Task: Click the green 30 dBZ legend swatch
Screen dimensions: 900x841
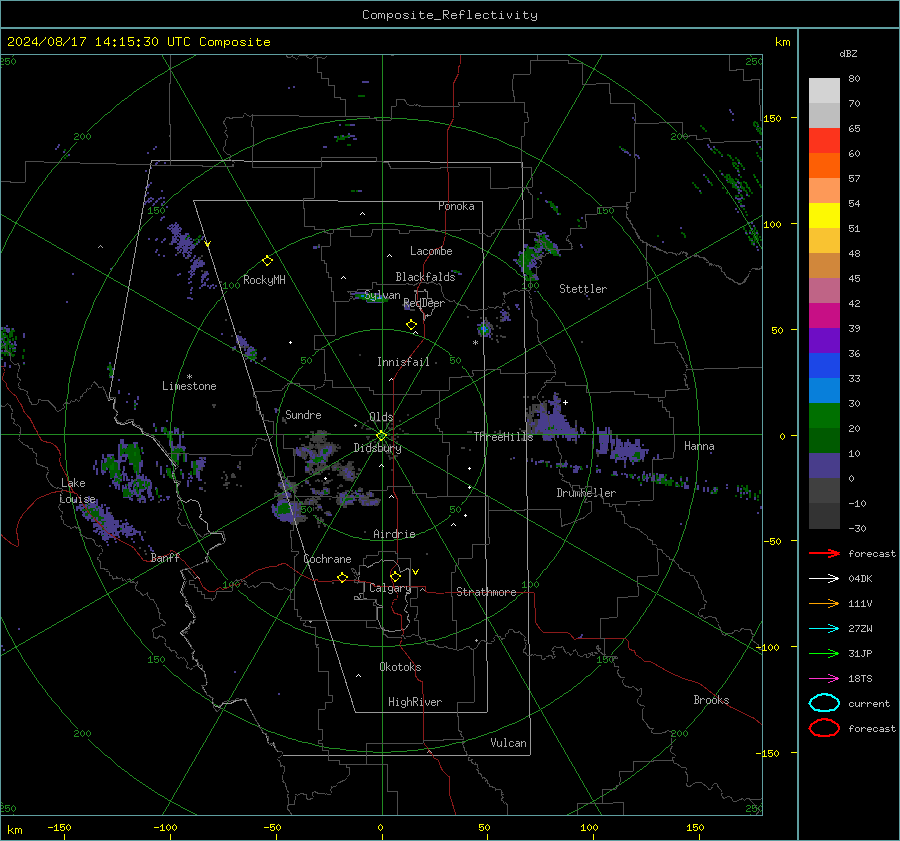Action: (824, 415)
